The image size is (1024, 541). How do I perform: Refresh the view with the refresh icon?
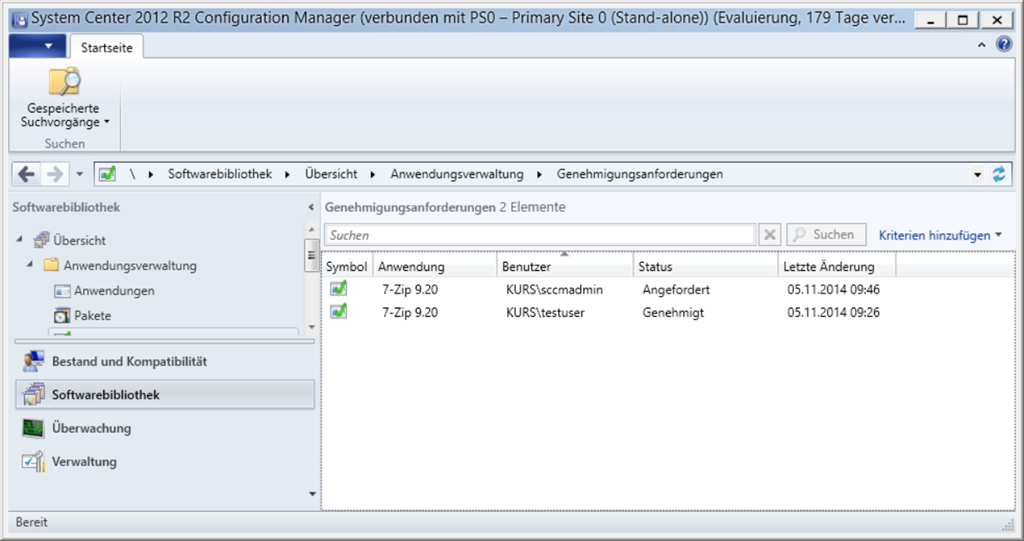[x=999, y=174]
